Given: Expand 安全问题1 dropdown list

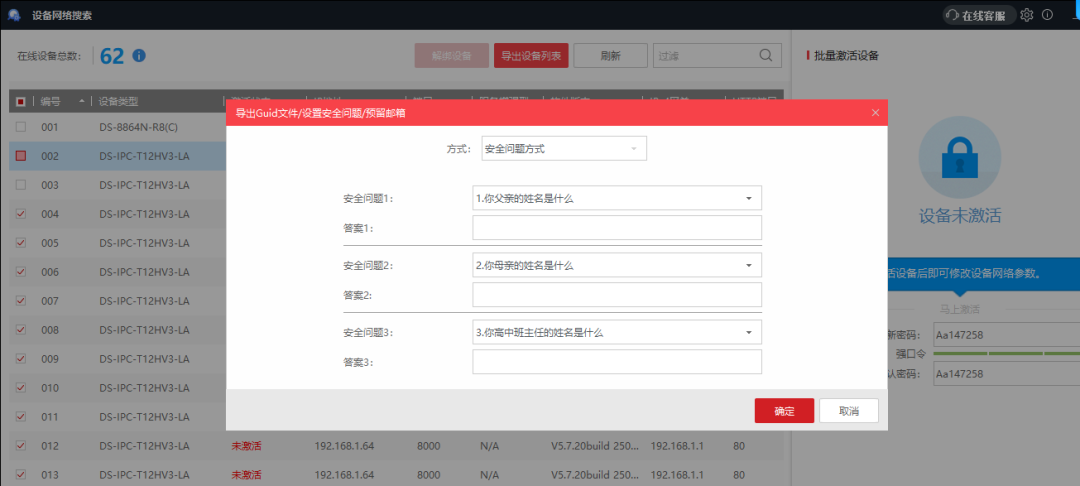Looking at the screenshot, I should click(617, 198).
